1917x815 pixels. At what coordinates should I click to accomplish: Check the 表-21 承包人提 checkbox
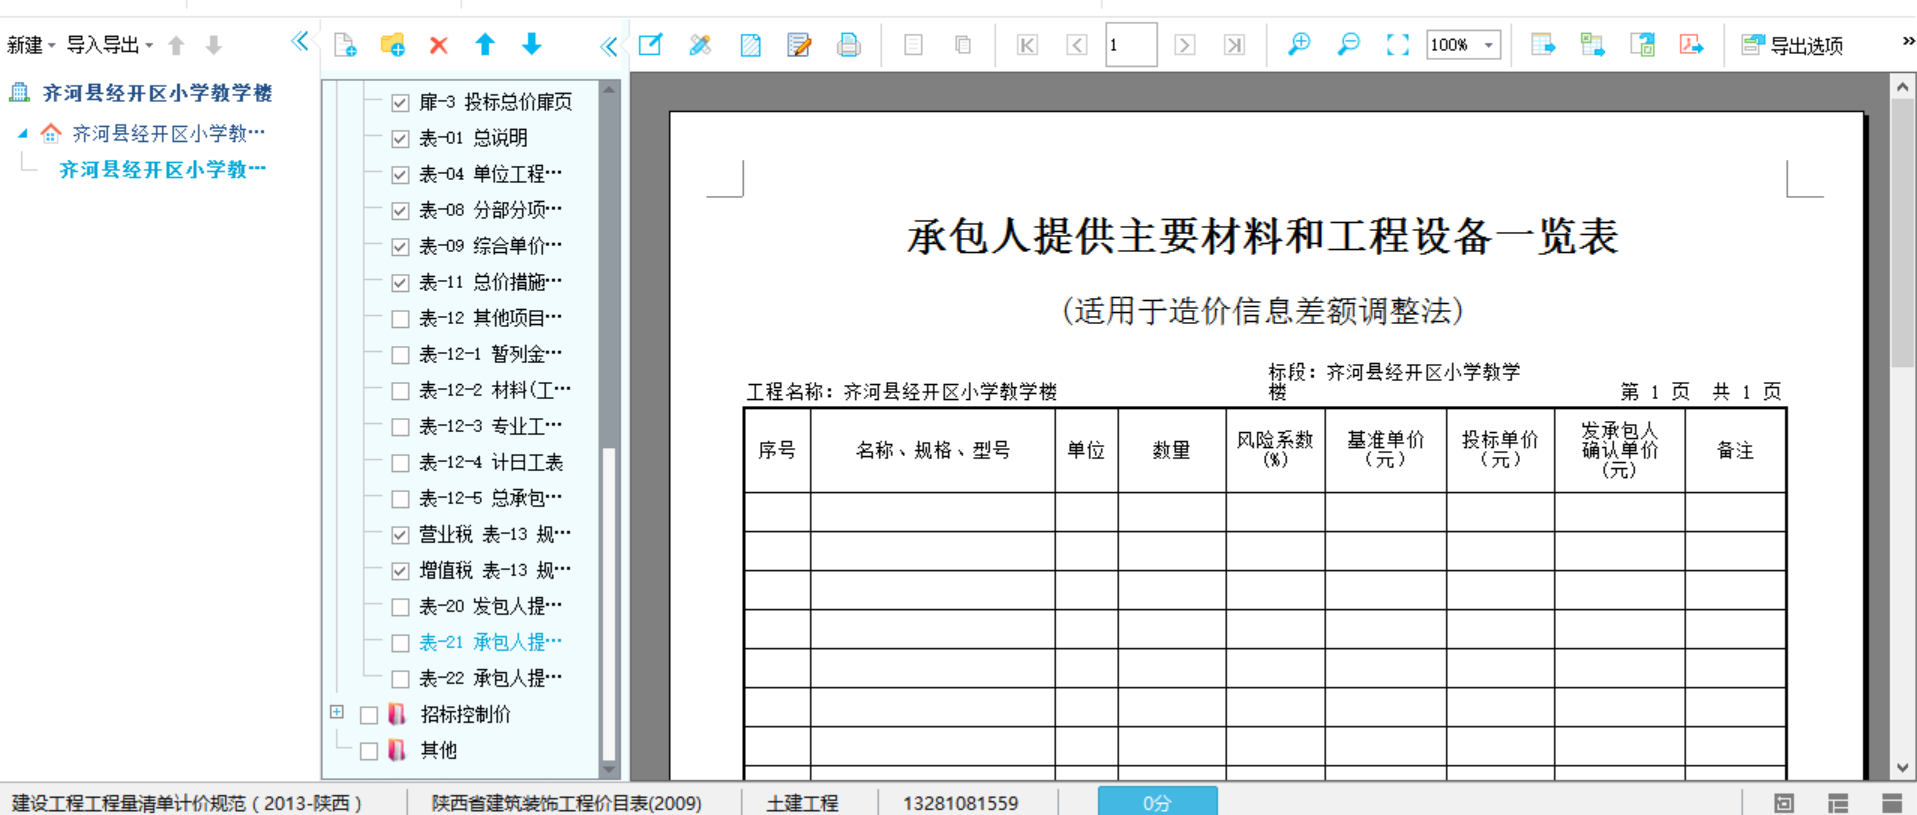pos(400,642)
